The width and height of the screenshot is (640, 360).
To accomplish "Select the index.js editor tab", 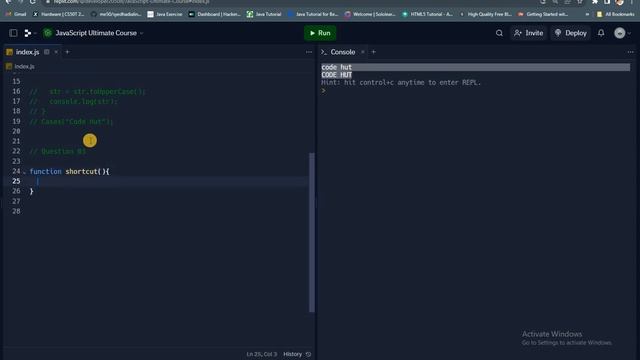I will click(27, 52).
